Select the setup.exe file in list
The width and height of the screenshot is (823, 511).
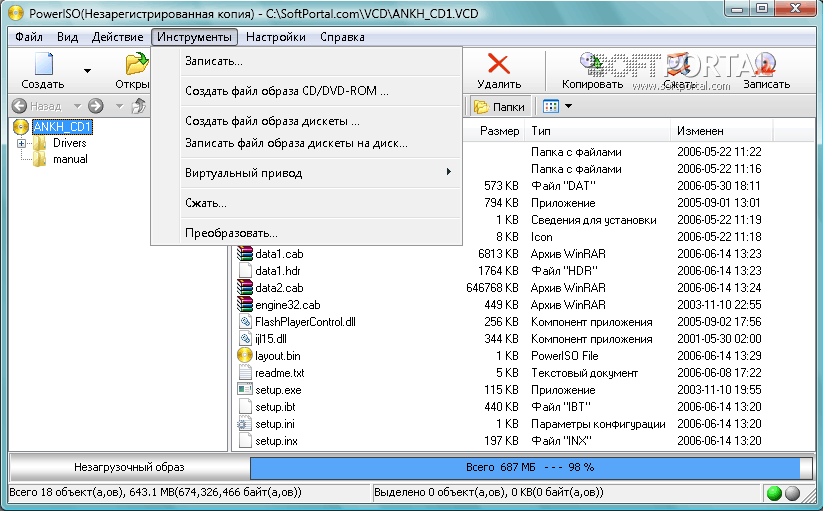coord(277,390)
